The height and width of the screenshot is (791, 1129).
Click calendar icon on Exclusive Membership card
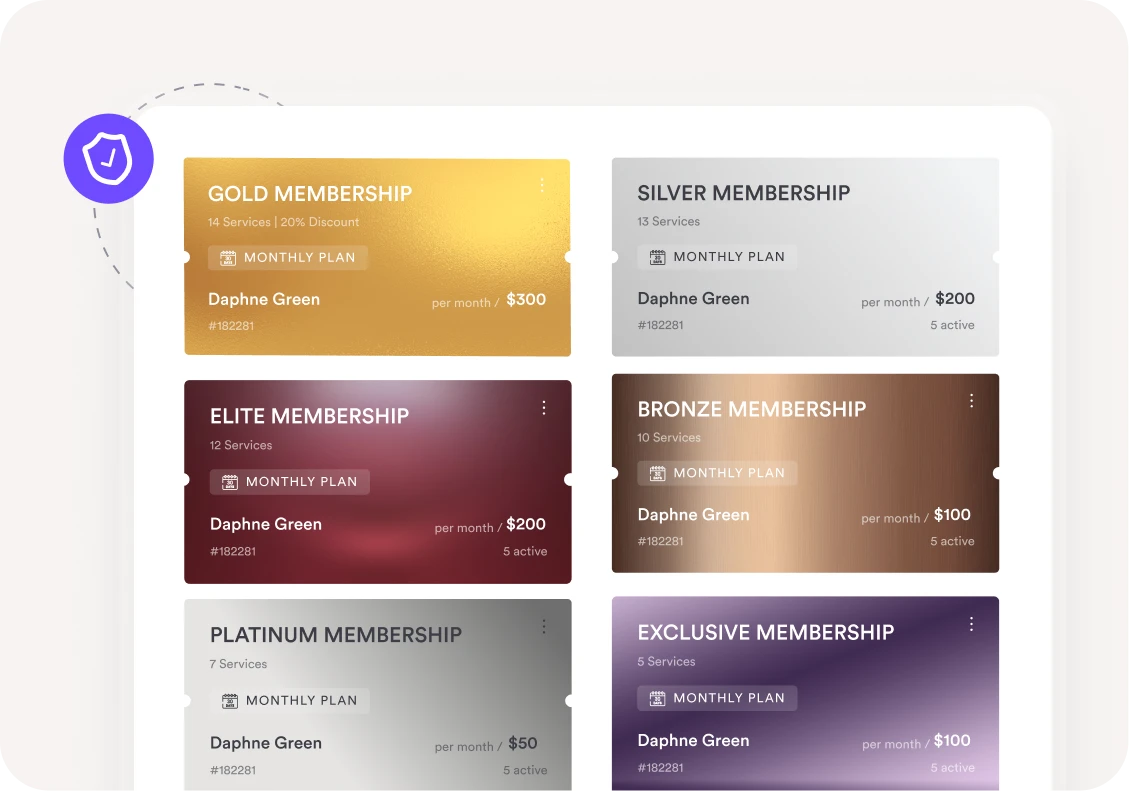tap(657, 698)
